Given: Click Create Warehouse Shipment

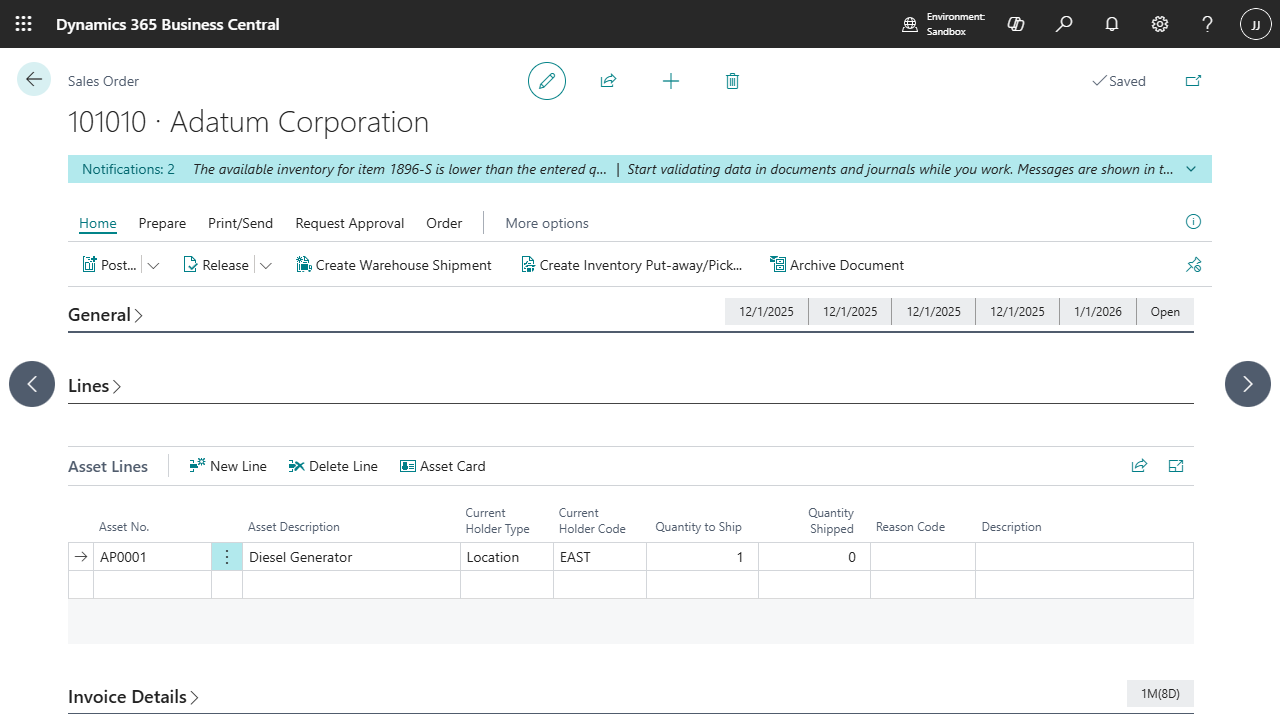Looking at the screenshot, I should (x=394, y=265).
